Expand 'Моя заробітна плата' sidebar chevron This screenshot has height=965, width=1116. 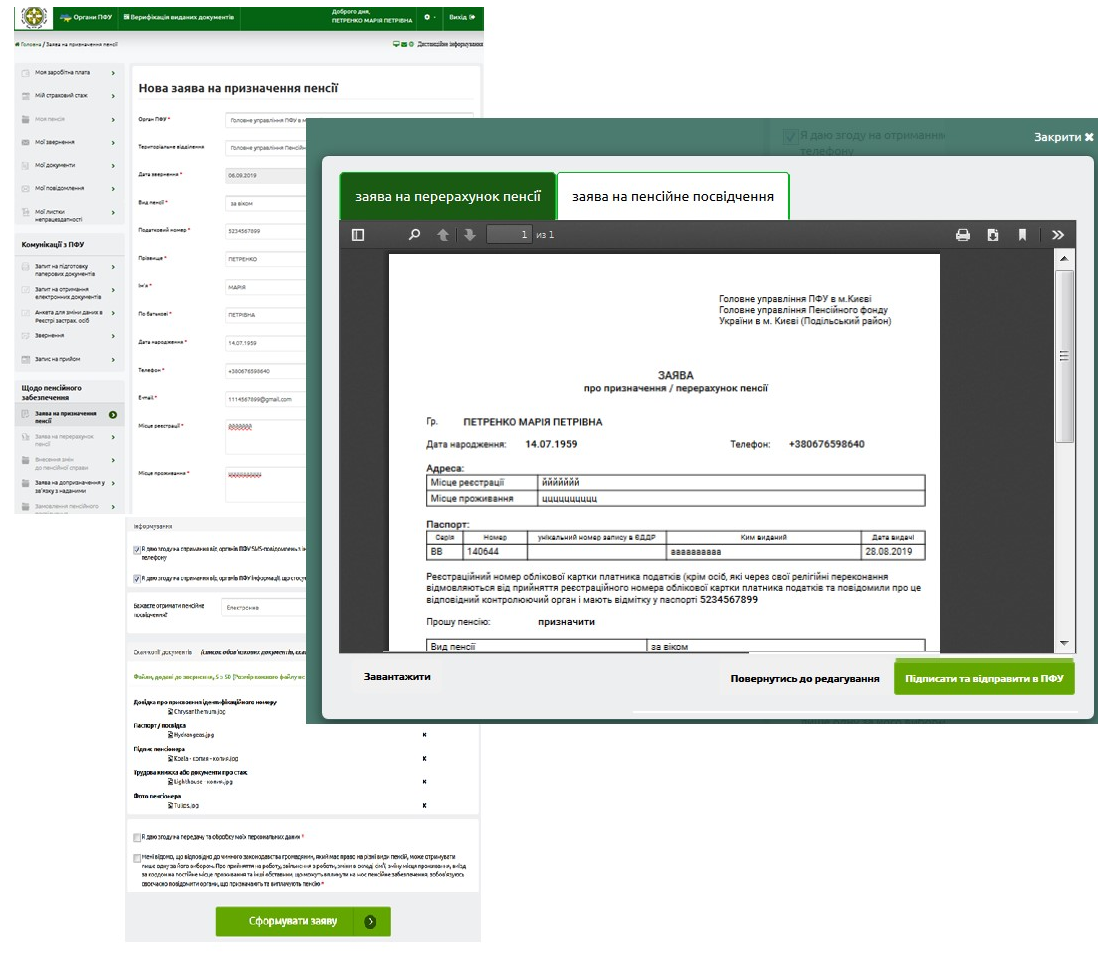(x=113, y=73)
